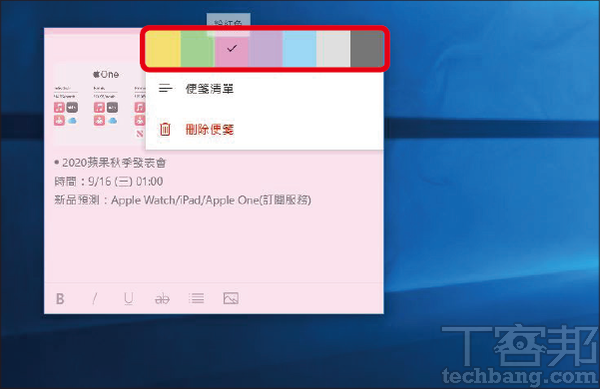Select the pink note color with checkmark

[x=232, y=49]
